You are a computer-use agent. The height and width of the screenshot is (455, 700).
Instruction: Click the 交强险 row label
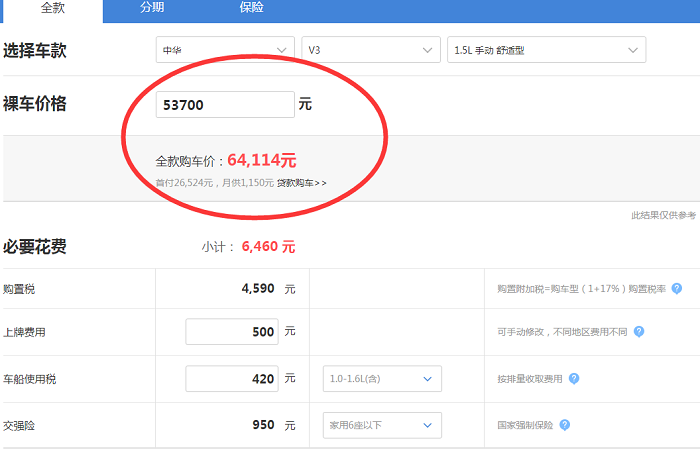click(19, 426)
